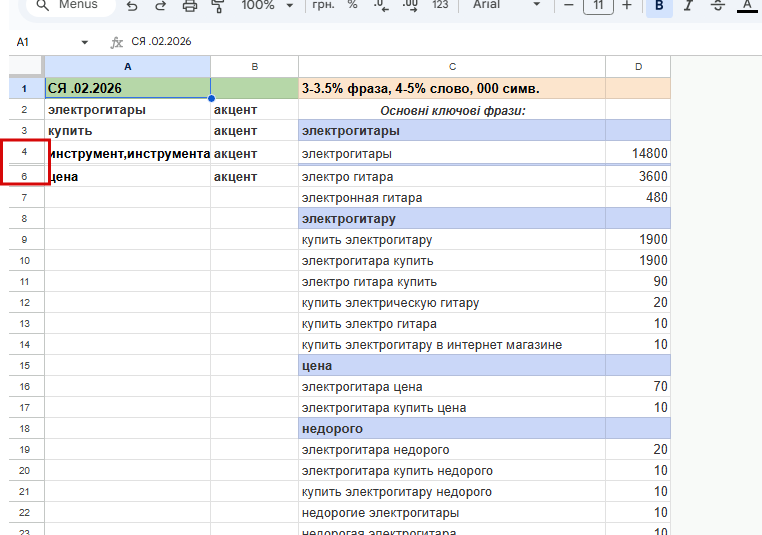
Task: Click the Redo arrow icon
Action: [x=161, y=6]
